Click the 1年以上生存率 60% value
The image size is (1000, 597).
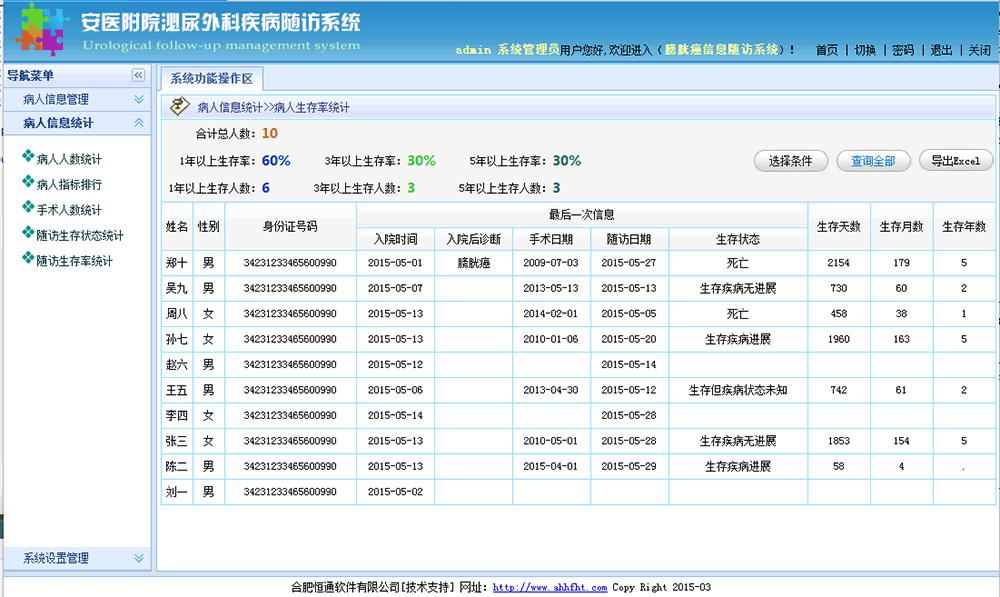276,161
